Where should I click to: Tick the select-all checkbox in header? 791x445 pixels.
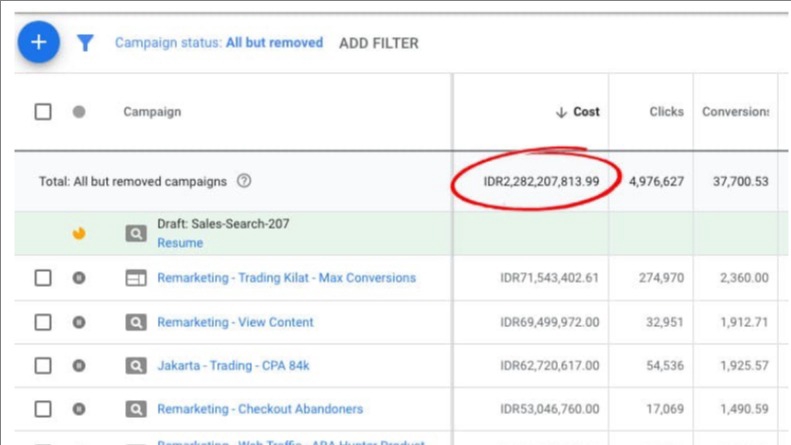43,112
